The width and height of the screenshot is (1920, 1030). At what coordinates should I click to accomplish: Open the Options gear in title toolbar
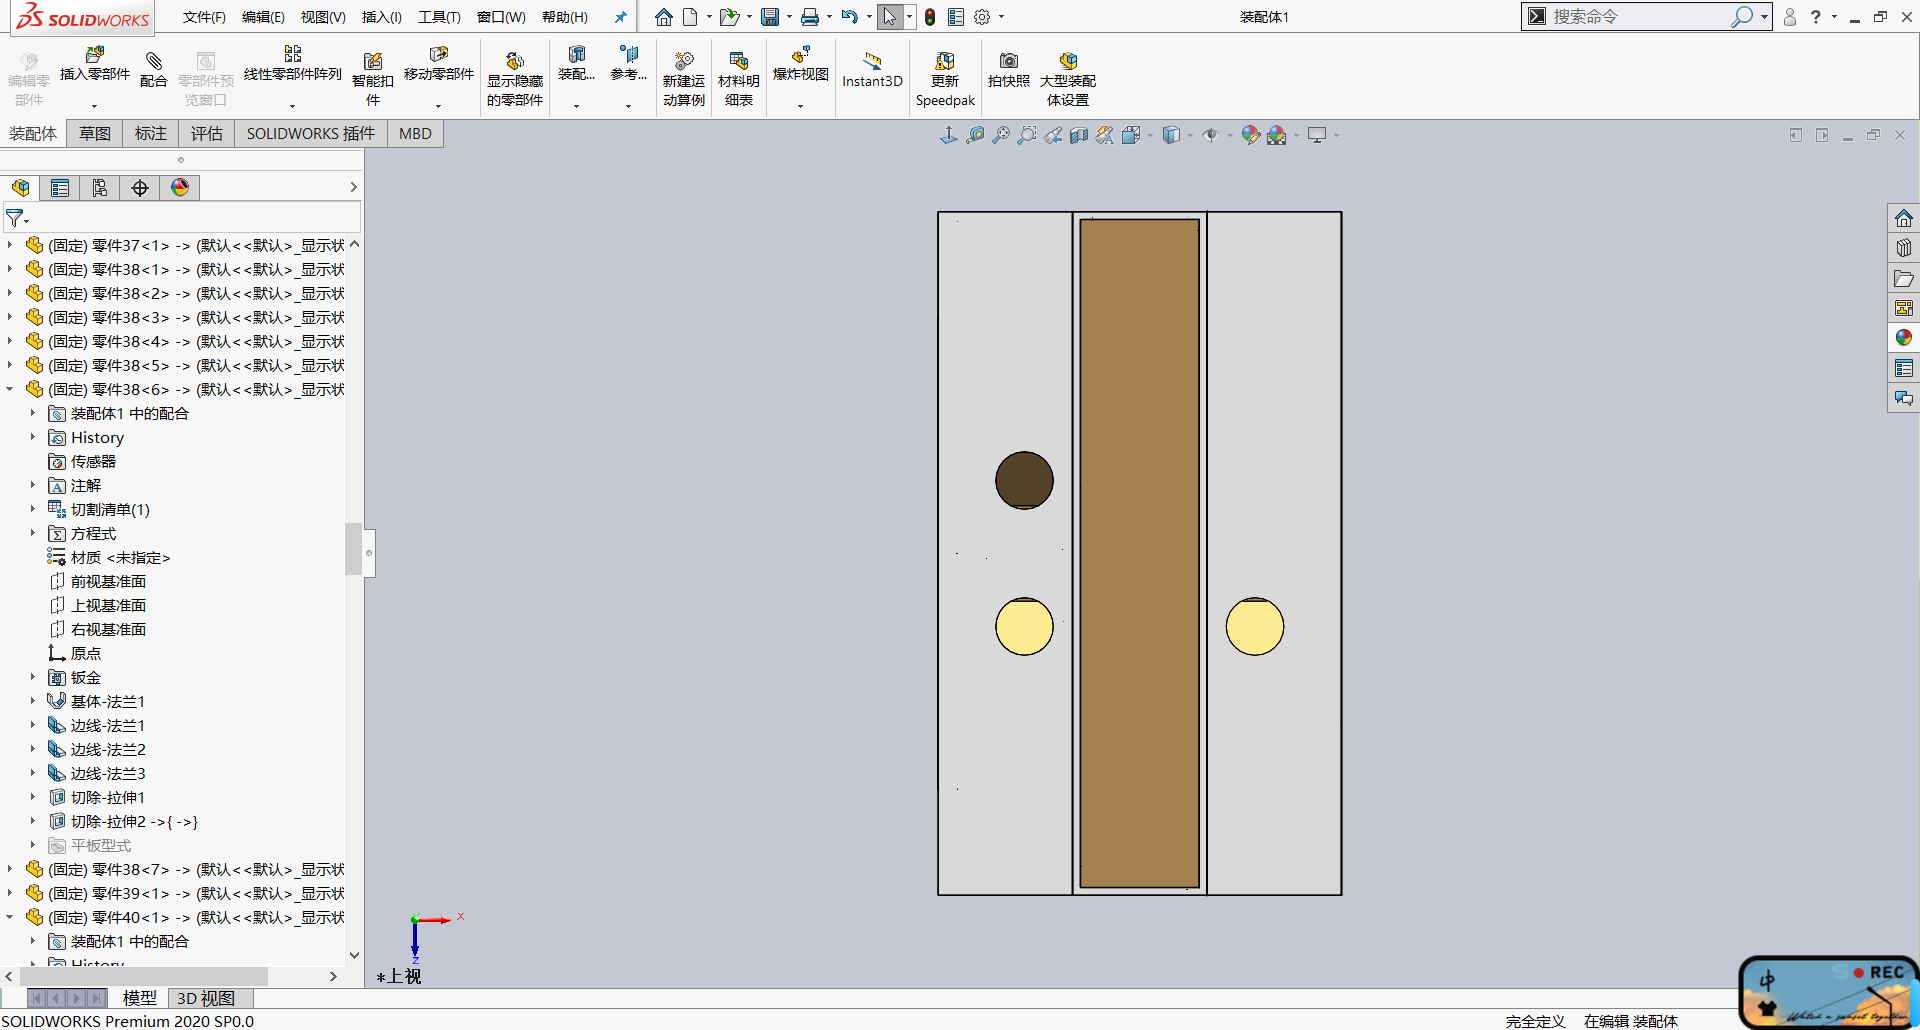(982, 17)
